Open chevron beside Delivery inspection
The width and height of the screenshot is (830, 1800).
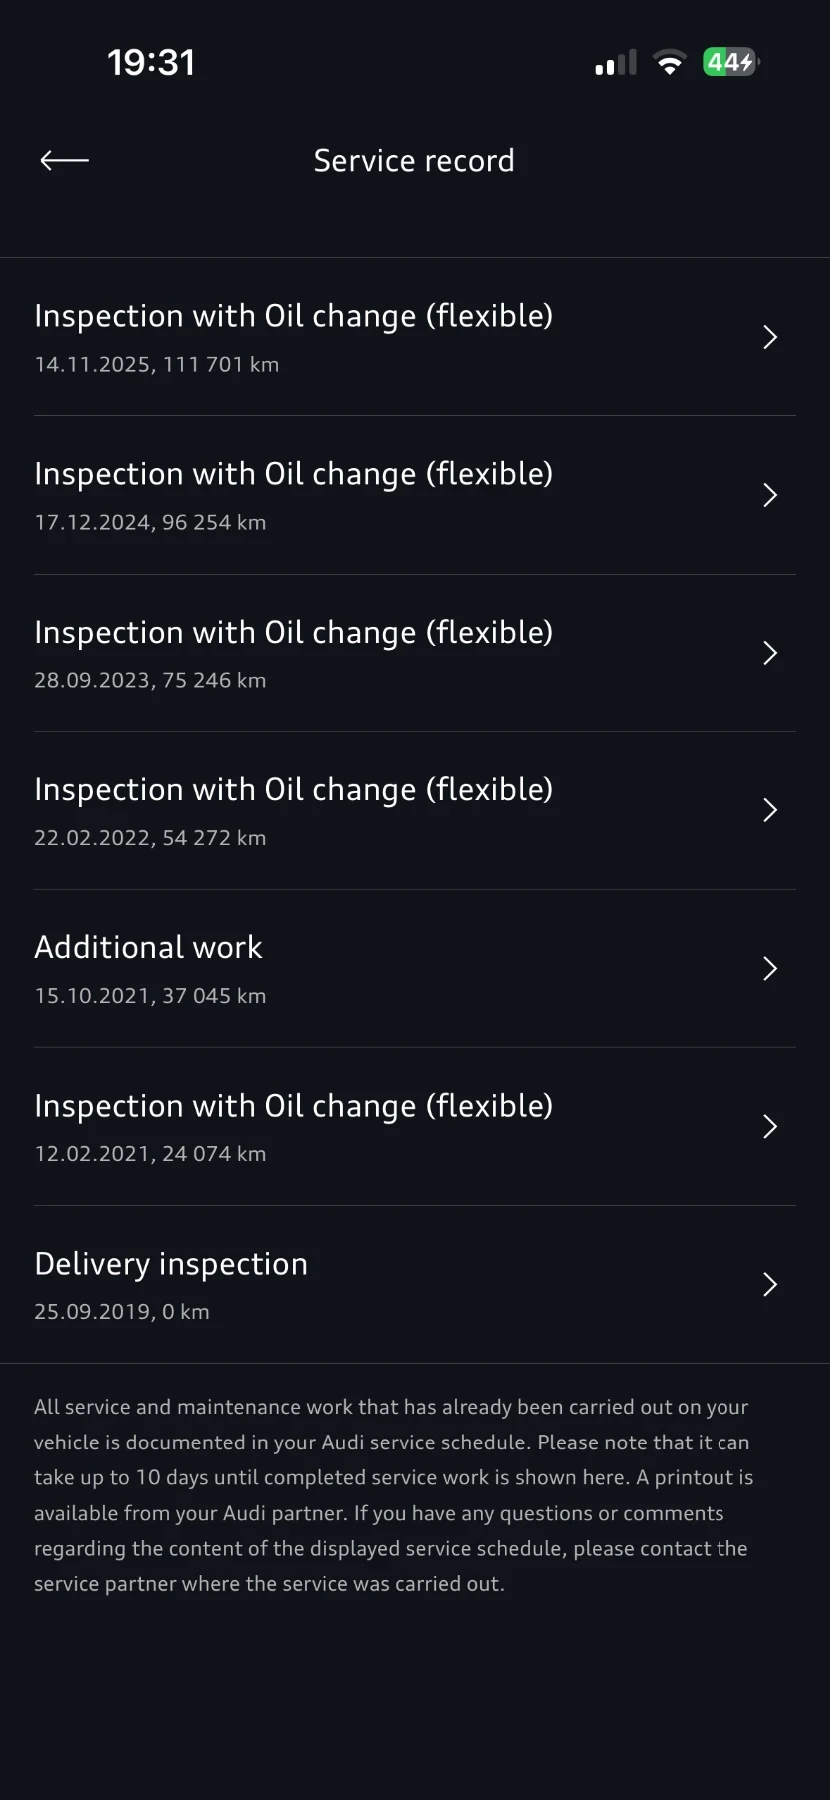[770, 1284]
